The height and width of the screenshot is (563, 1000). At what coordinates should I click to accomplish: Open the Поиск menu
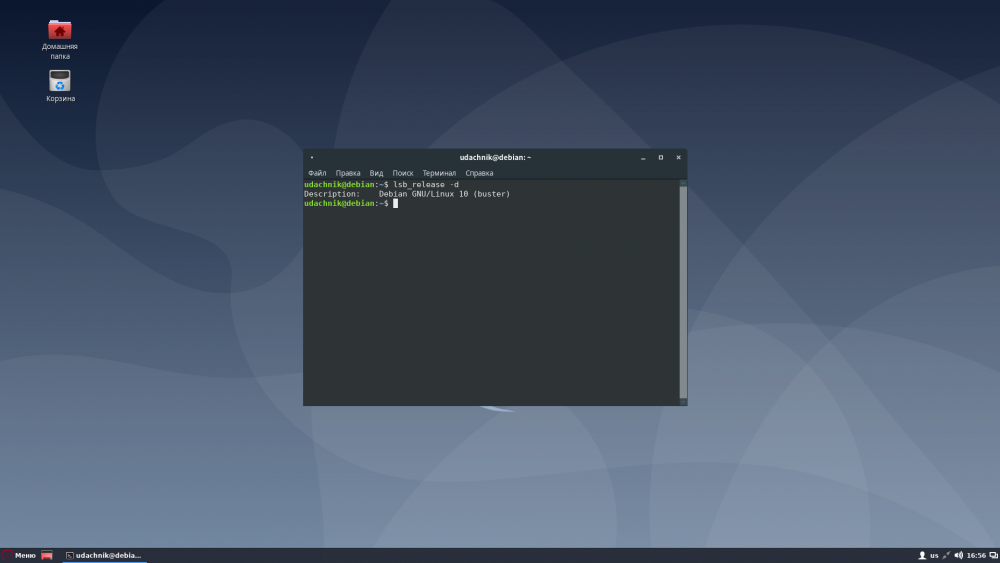click(x=403, y=173)
